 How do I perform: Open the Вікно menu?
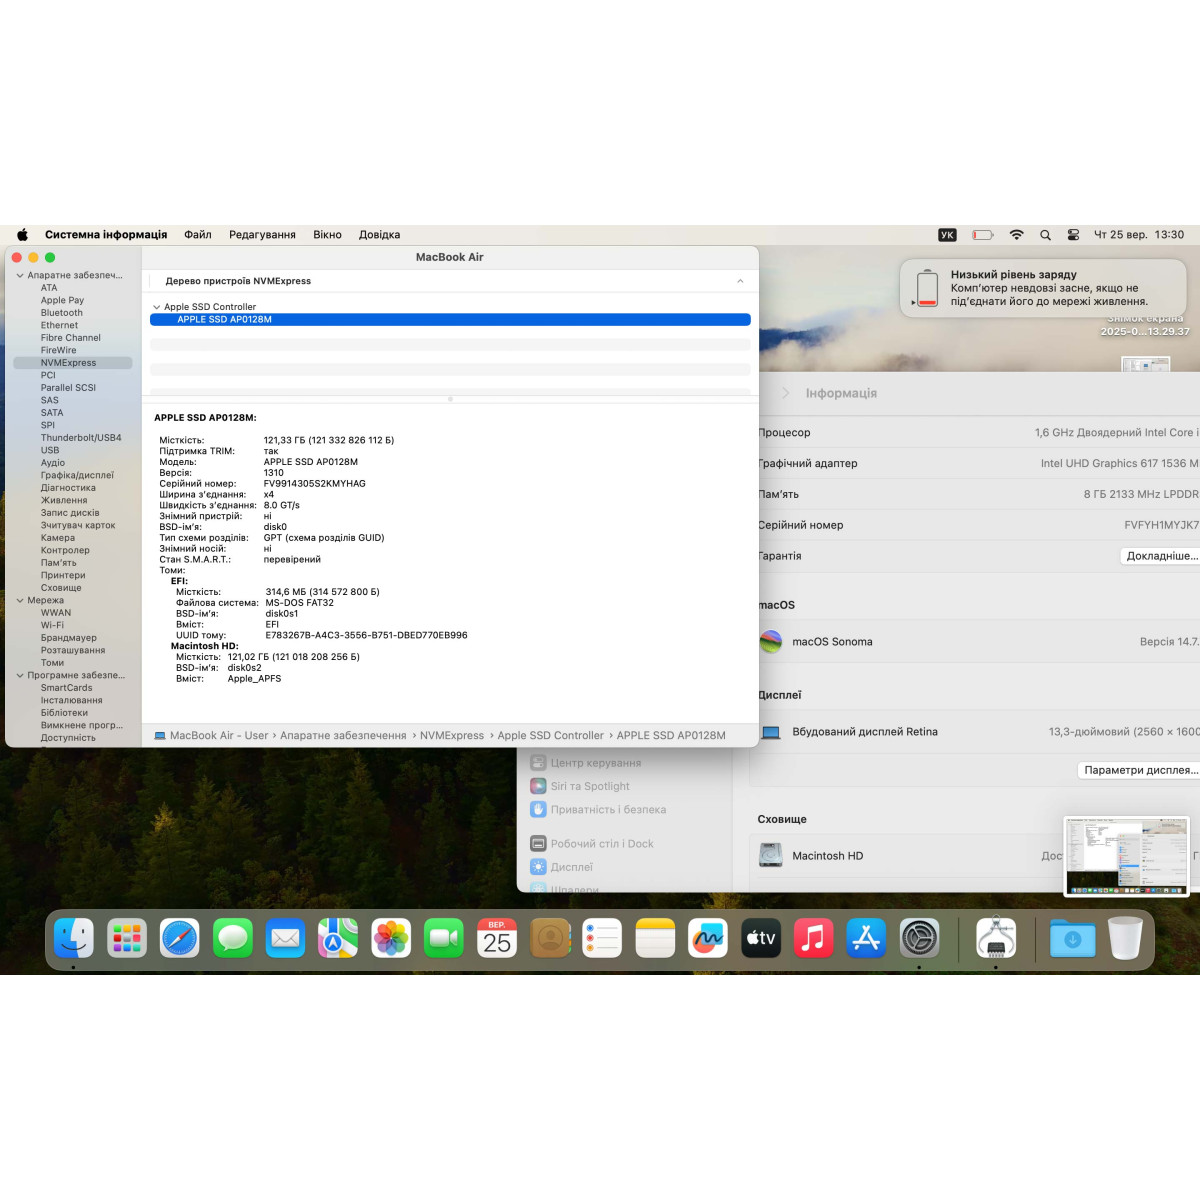327,235
